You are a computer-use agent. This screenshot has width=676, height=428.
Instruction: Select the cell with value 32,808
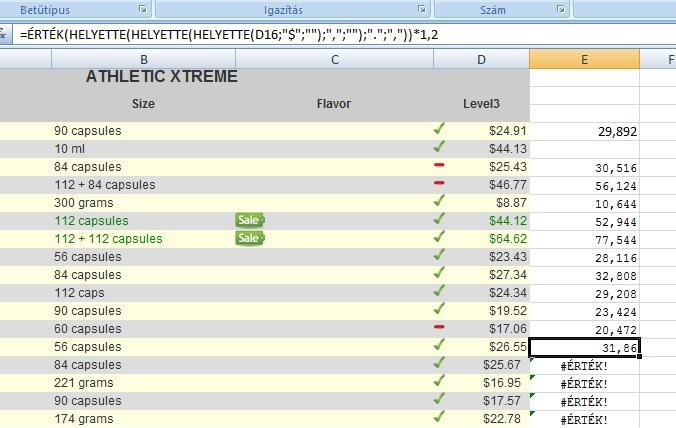coord(584,275)
